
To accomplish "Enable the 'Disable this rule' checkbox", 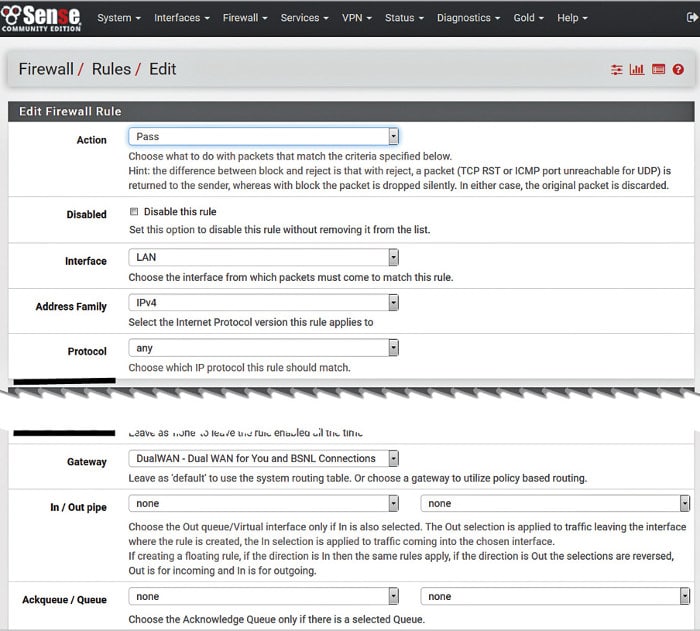I will [x=134, y=212].
